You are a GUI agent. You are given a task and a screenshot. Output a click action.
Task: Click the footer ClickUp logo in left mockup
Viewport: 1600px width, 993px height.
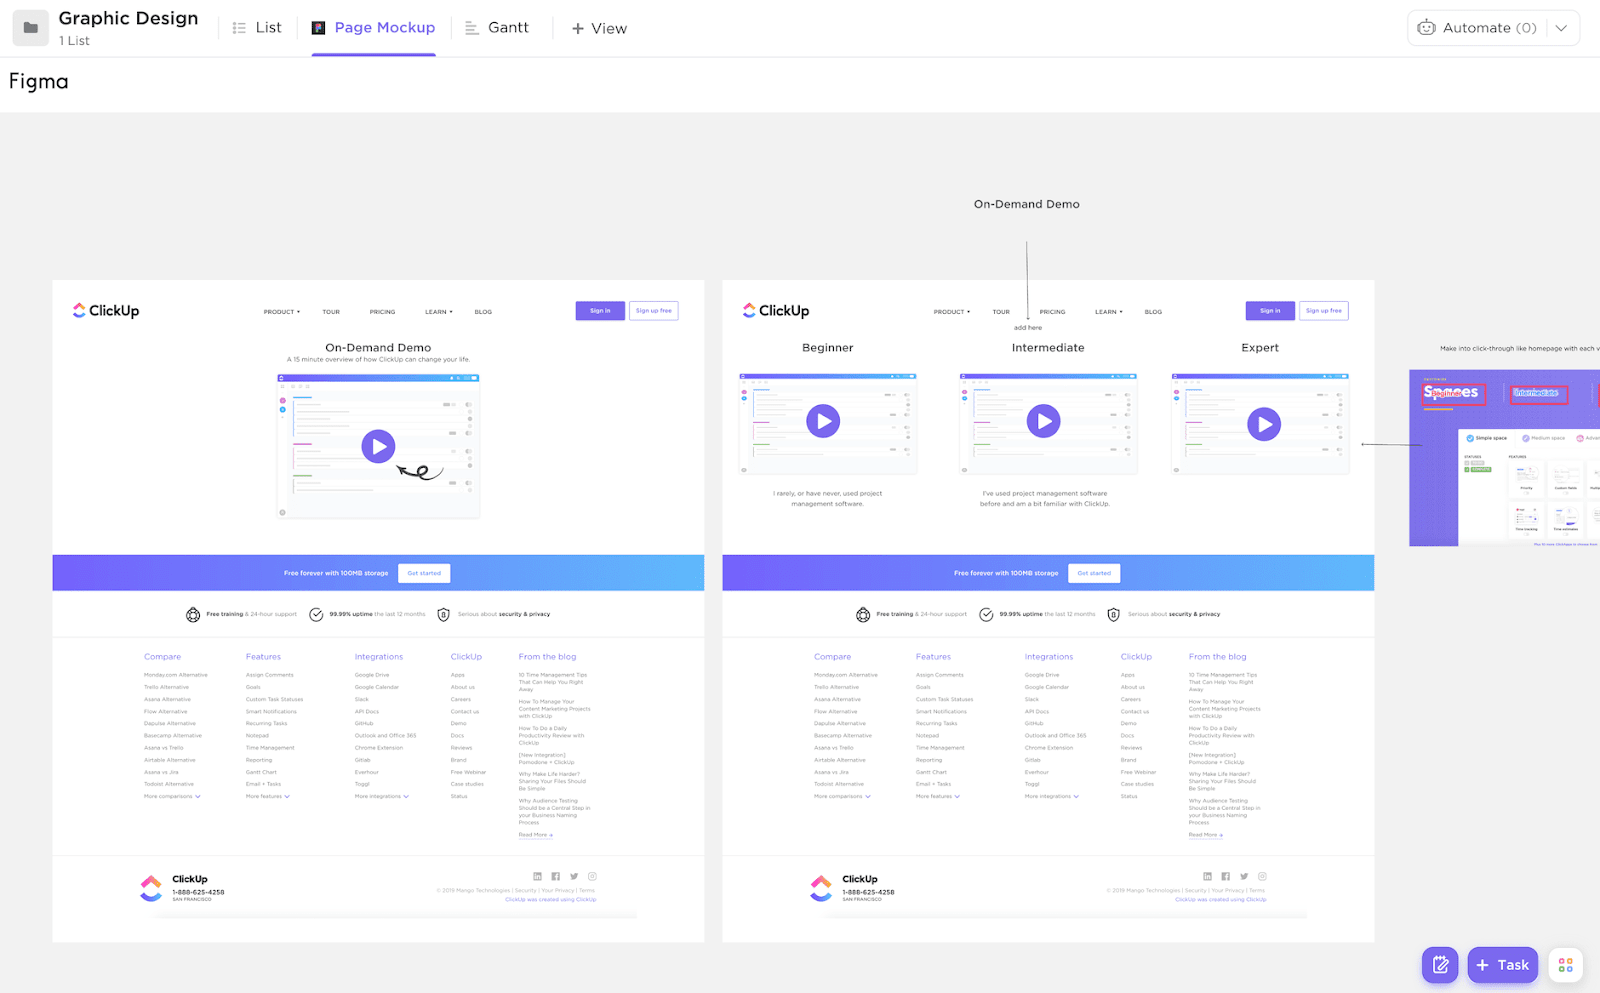tap(151, 888)
